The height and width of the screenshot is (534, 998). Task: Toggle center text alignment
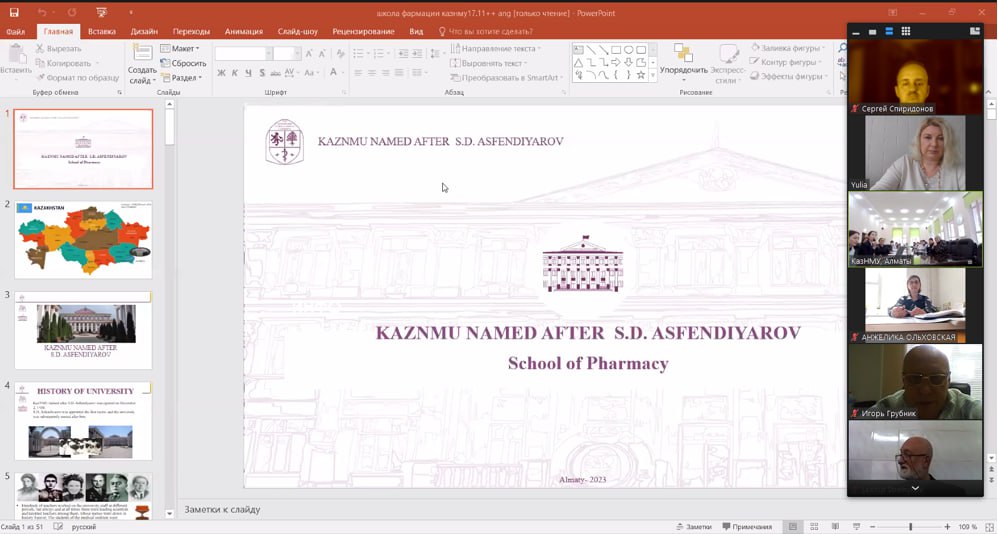click(372, 73)
